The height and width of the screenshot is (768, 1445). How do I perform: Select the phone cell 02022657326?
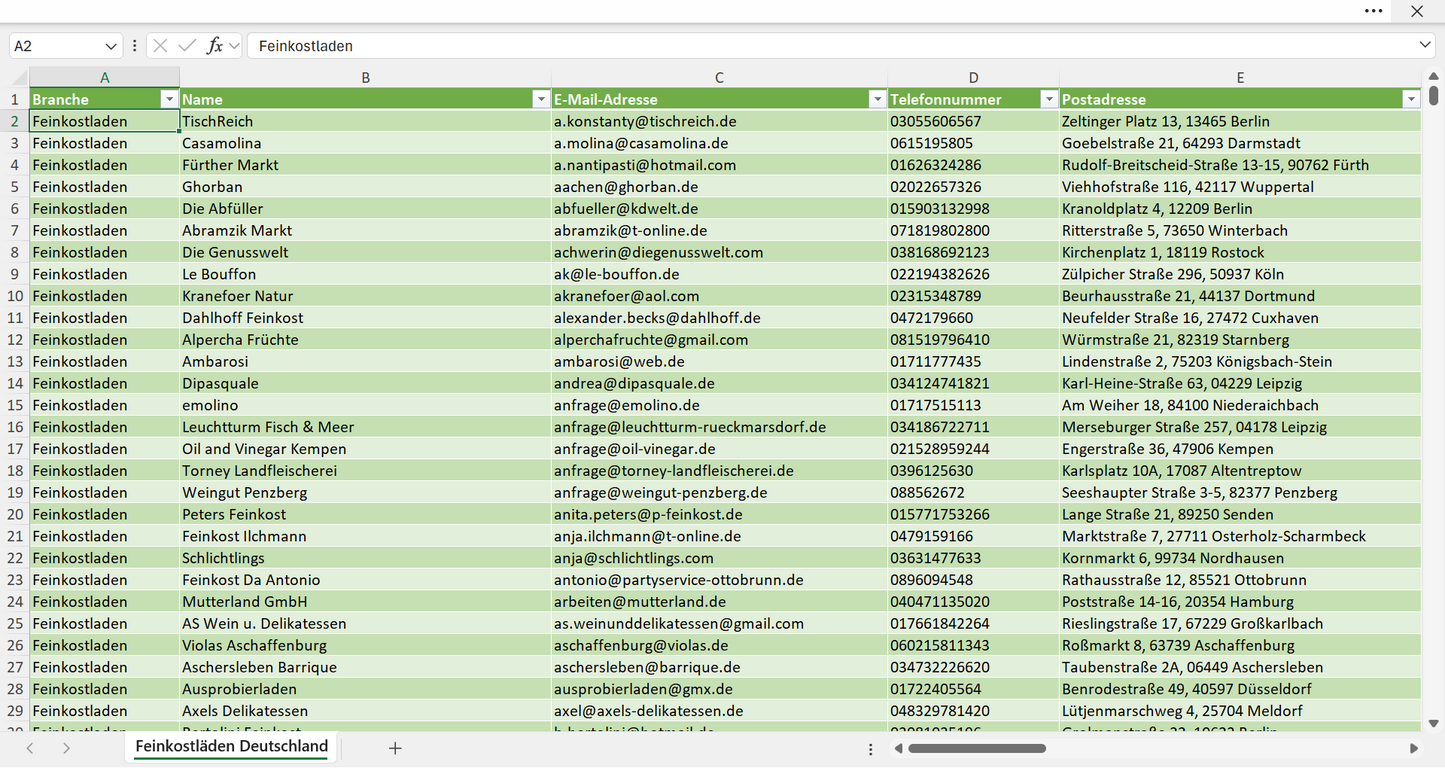[973, 187]
